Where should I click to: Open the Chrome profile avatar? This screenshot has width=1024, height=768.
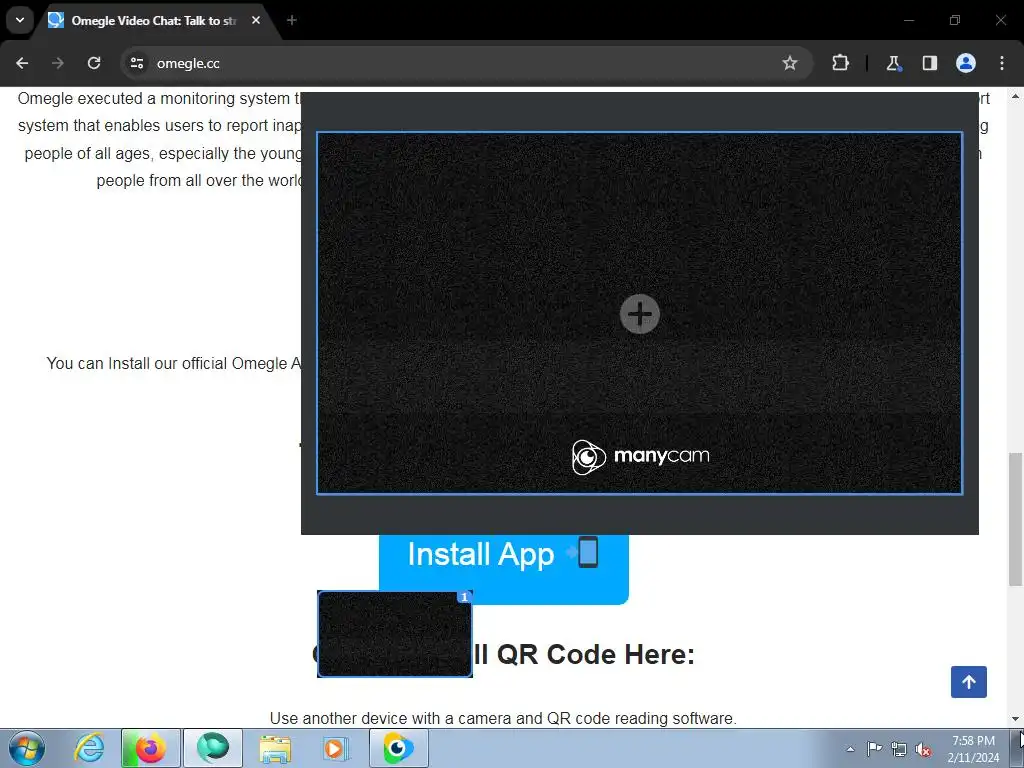coord(966,63)
